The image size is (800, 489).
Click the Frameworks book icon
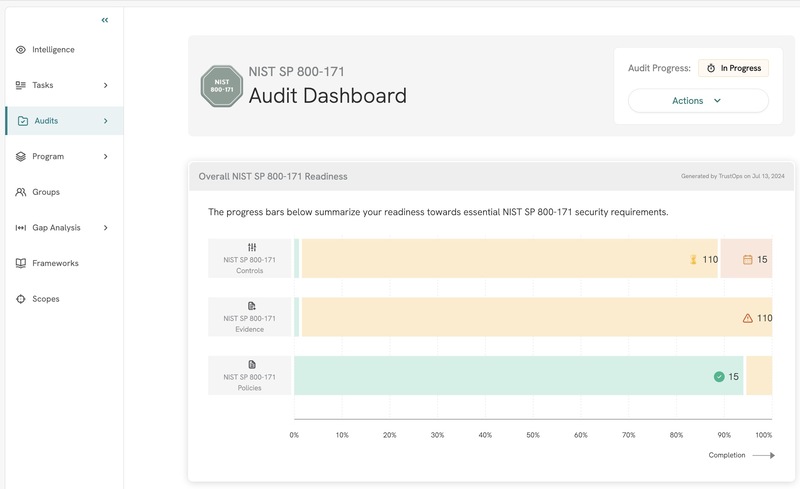20,263
